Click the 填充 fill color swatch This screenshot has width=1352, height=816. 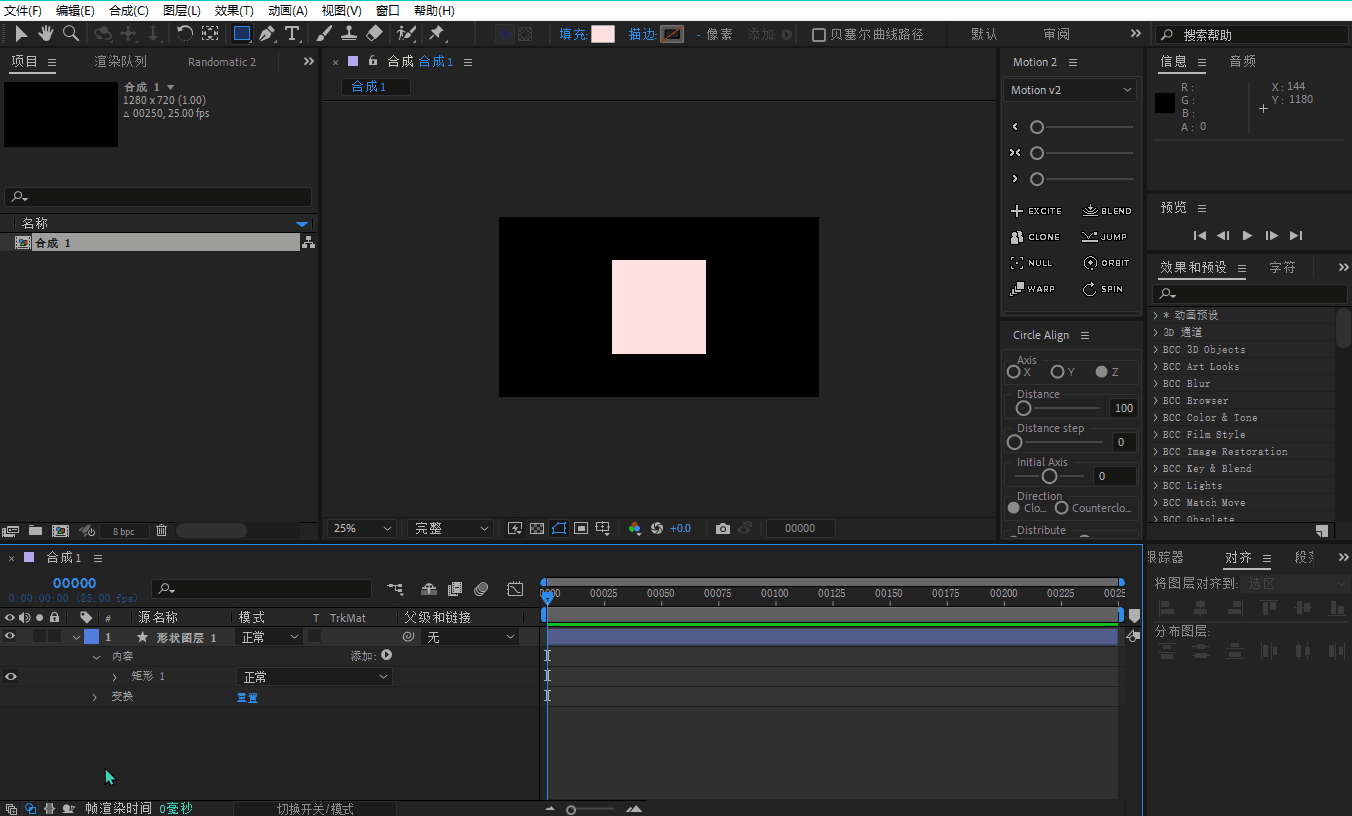(x=603, y=34)
